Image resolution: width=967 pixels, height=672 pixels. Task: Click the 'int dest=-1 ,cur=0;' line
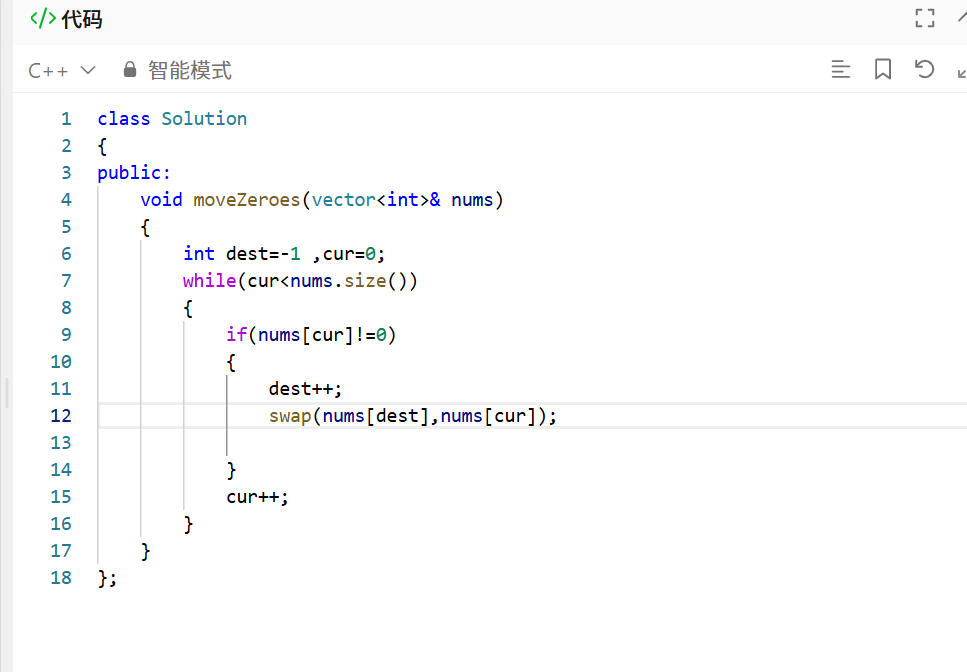tap(284, 253)
